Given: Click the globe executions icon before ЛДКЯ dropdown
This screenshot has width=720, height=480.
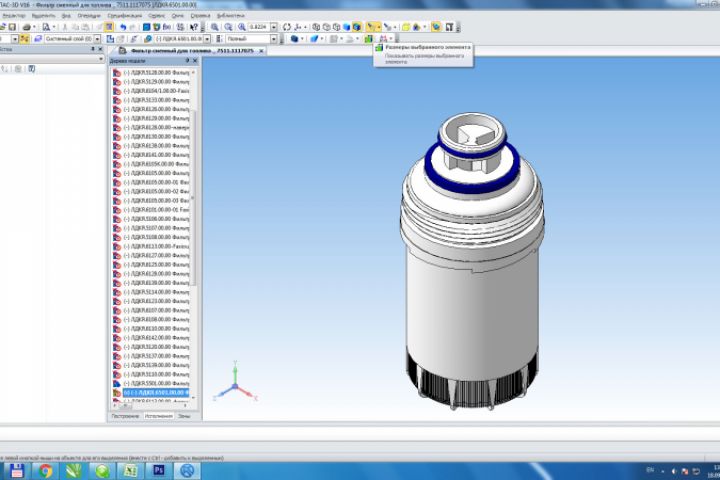Looking at the screenshot, I should 148,39.
